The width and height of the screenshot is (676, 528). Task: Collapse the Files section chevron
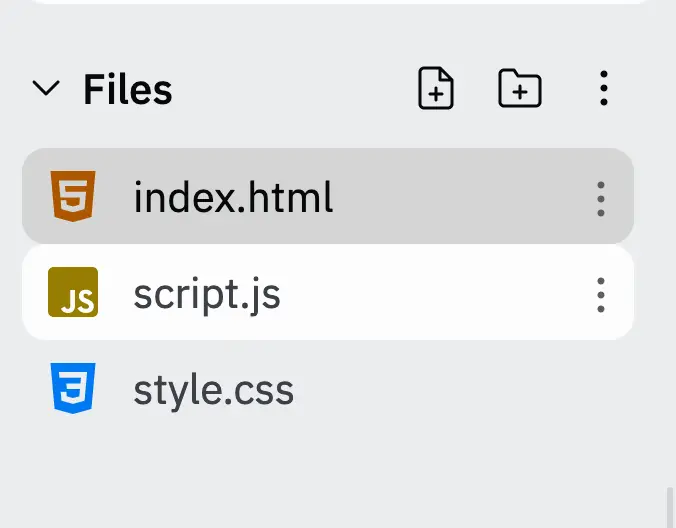(x=46, y=88)
